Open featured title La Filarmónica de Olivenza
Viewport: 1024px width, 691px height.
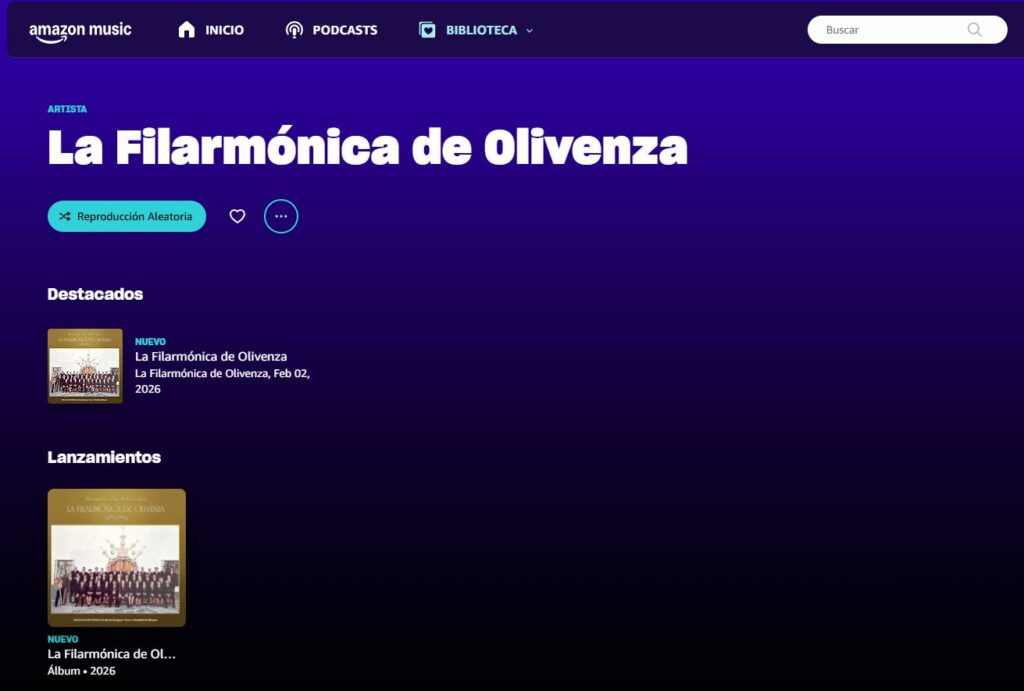tap(211, 357)
